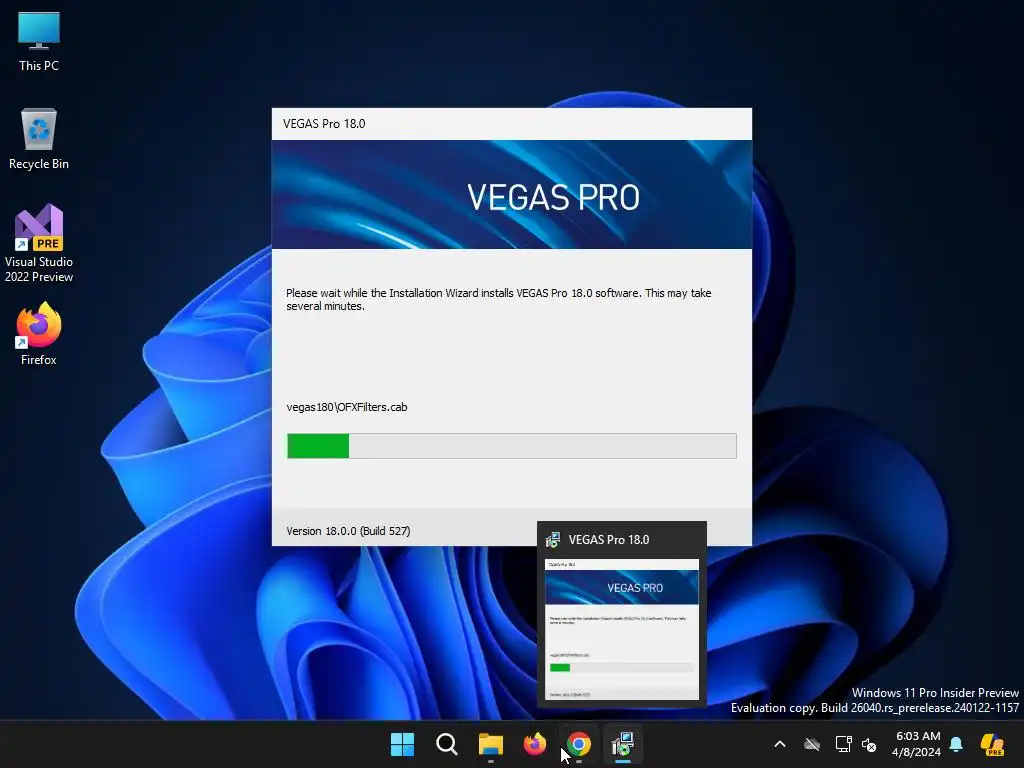Viewport: 1024px width, 768px height.
Task: Select Visual Studio 2022 Preview shortcut
Action: (x=39, y=243)
